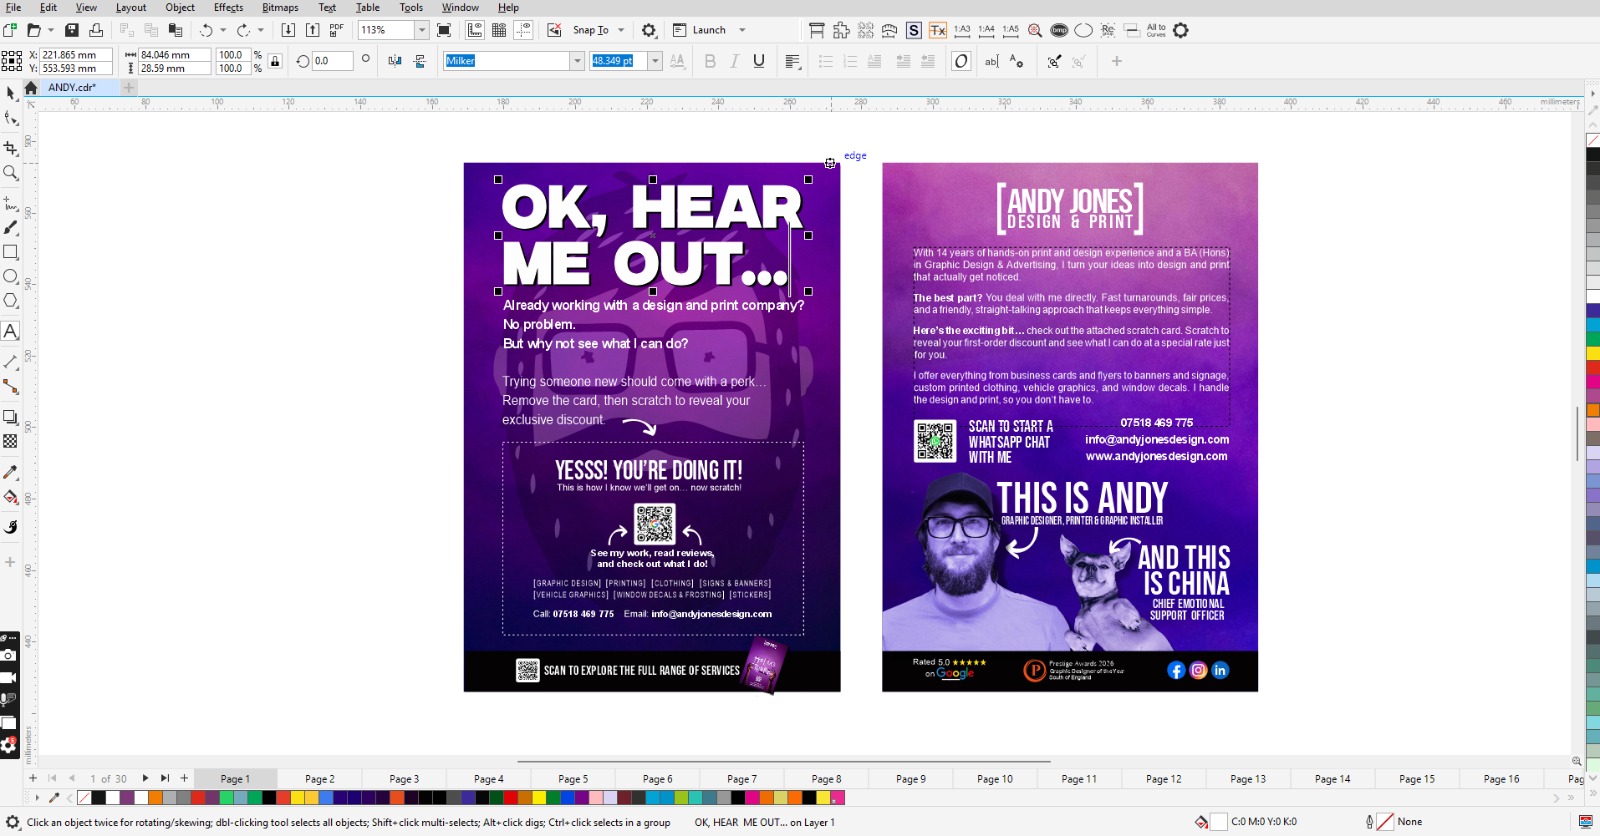Switch to Page 5 tab
Image resolution: width=1600 pixels, height=836 pixels.
click(x=573, y=779)
